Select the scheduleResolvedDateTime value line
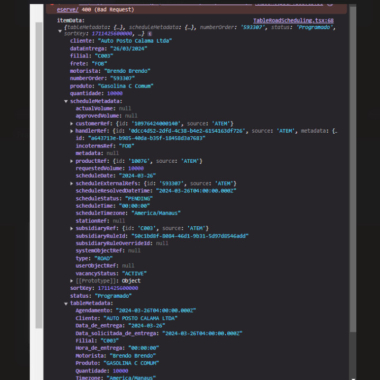Screen dimensions: 380x380 point(156,191)
